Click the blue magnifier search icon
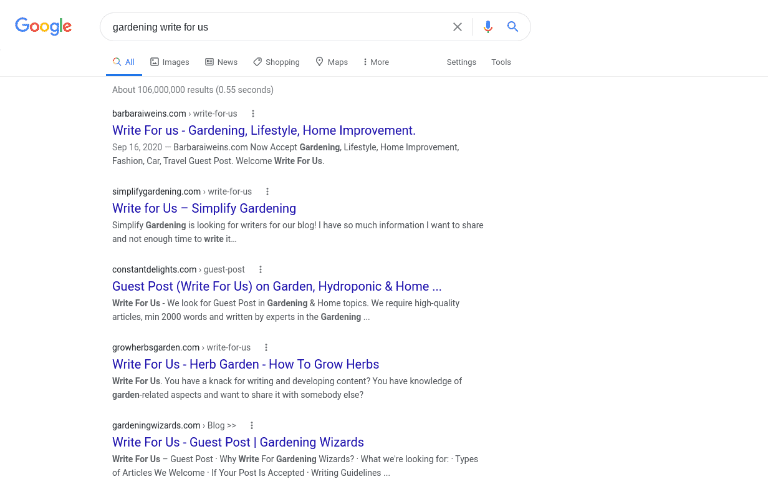The height and width of the screenshot is (479, 768). click(513, 27)
